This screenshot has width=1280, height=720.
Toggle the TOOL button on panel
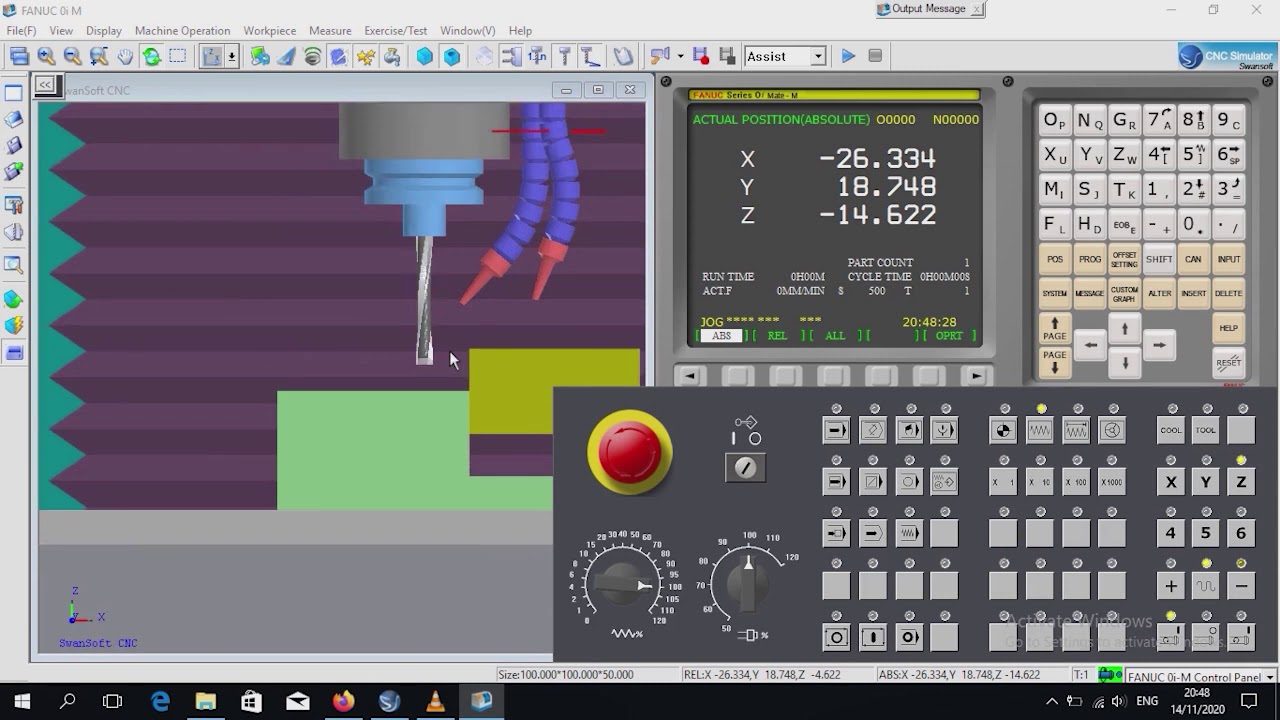1206,430
